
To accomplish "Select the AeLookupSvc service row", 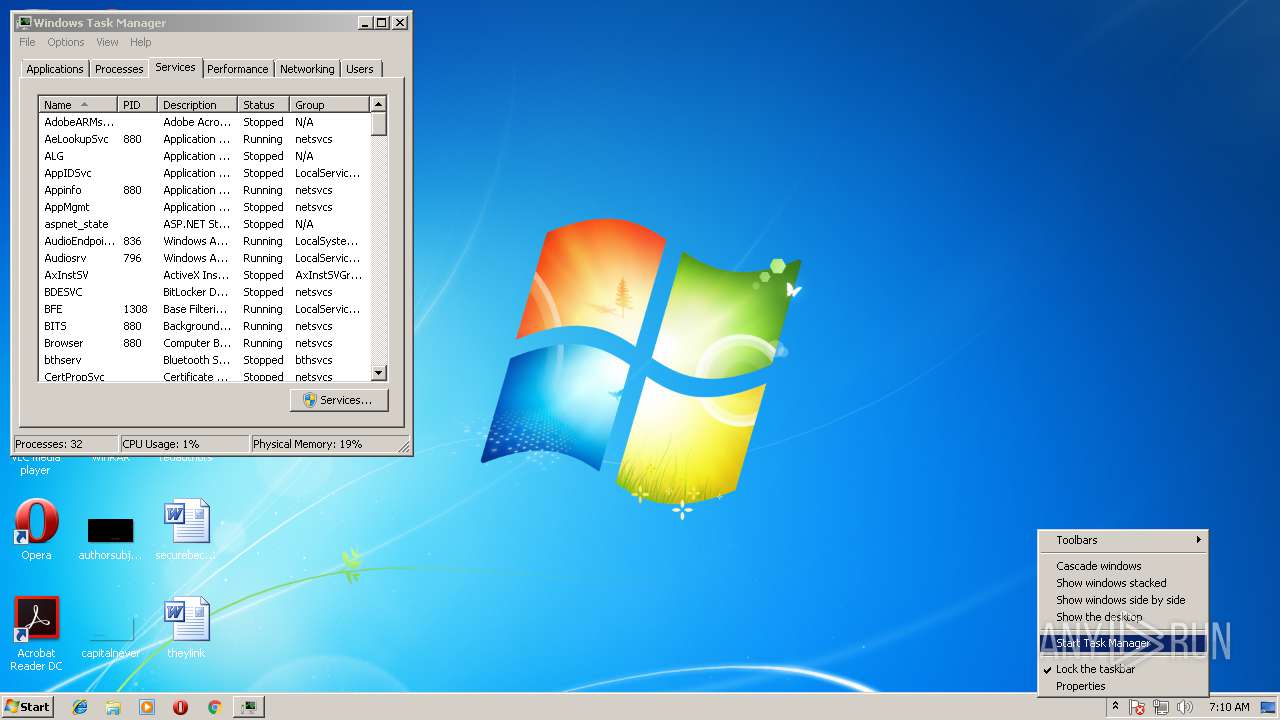I will pos(204,139).
